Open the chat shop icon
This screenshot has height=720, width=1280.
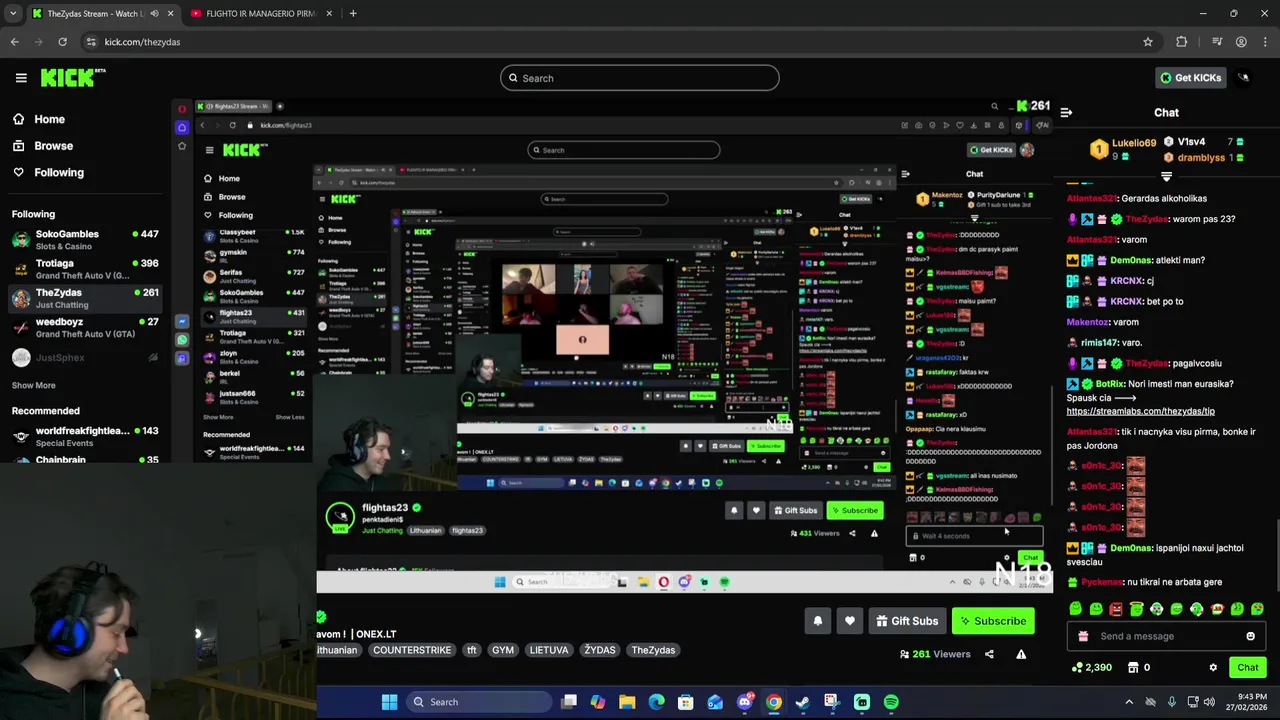click(x=1133, y=667)
